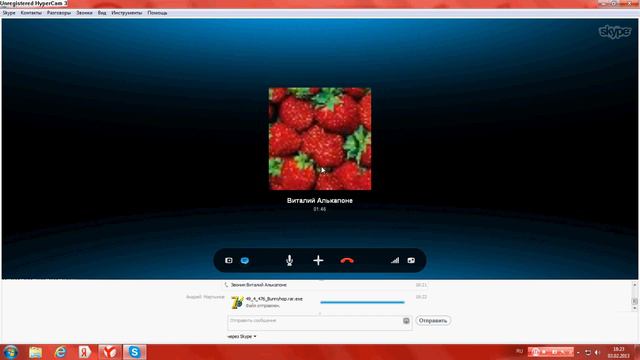End the call with the red hang-up button
This screenshot has width=640, height=360.
[347, 260]
